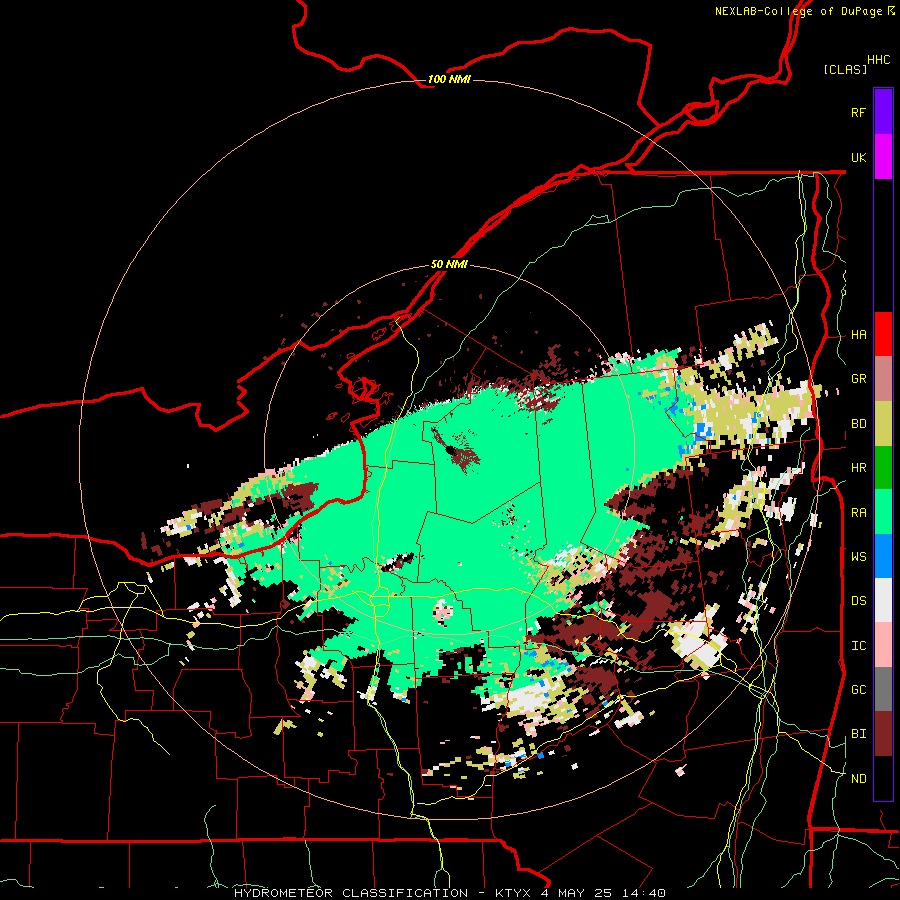
Task: Click the dark radar-site echo cluster near map center
Action: coord(455,451)
